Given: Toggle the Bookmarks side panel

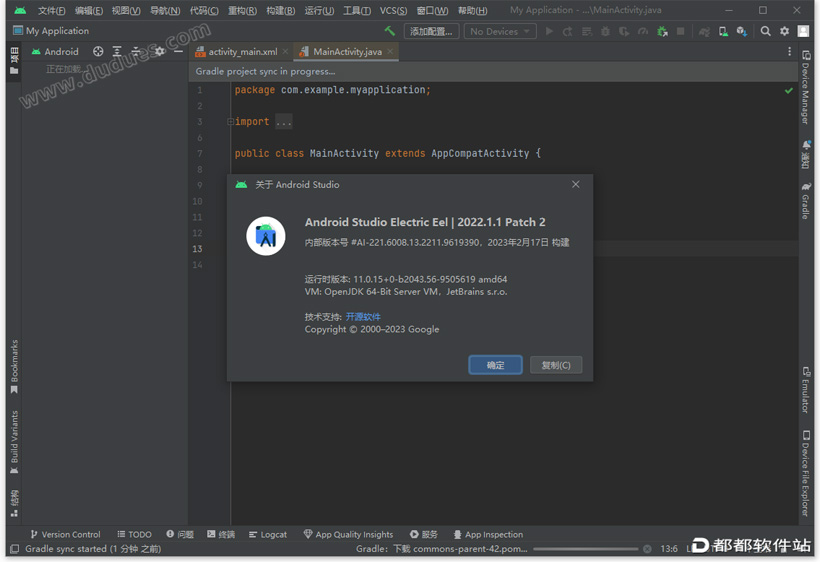Looking at the screenshot, I should pyautogui.click(x=14, y=367).
